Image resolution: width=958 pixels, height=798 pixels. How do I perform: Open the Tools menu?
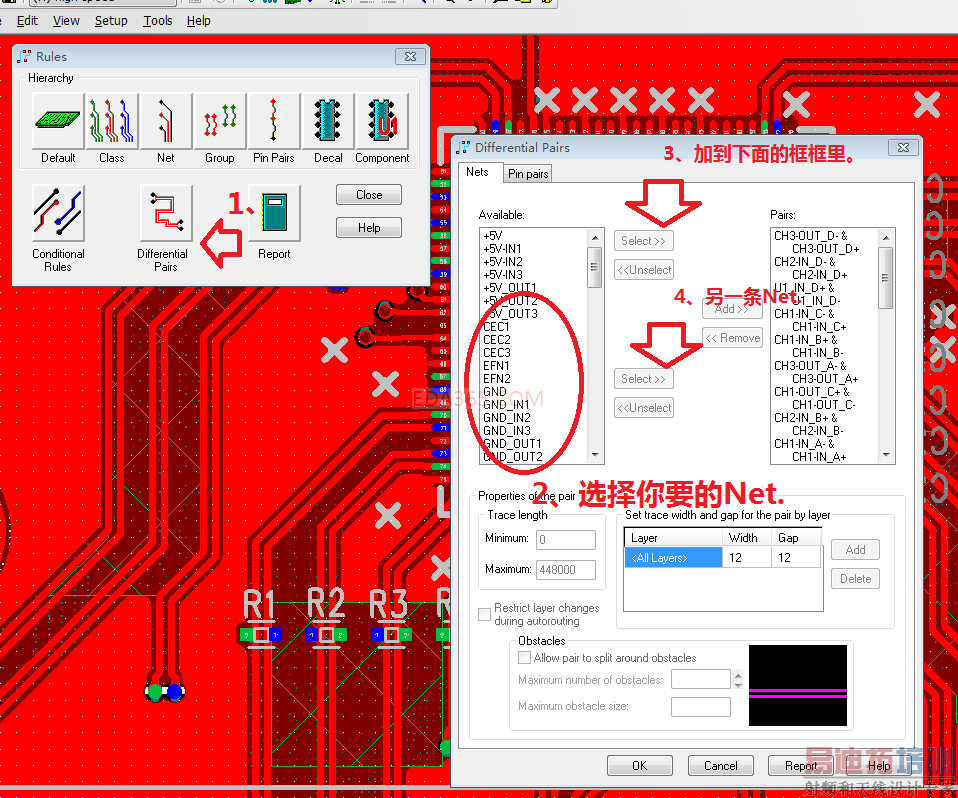pyautogui.click(x=158, y=21)
